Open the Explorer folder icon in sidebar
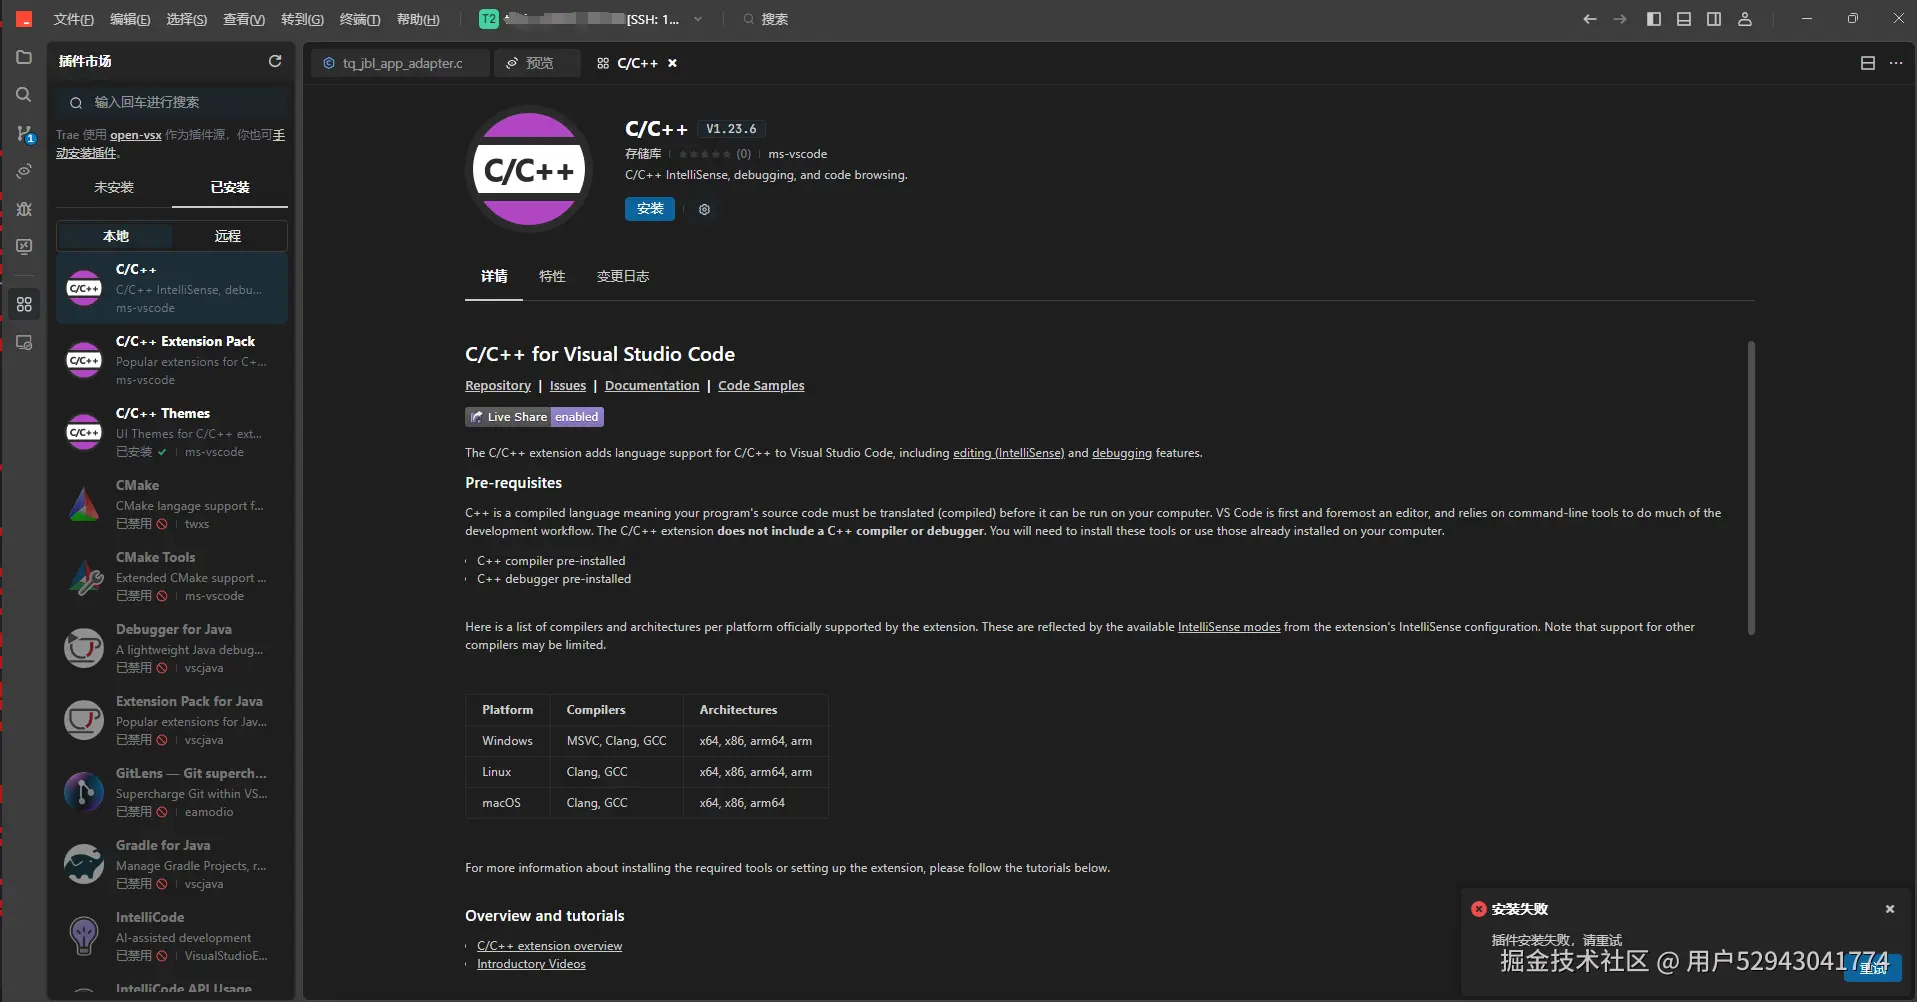This screenshot has height=1002, width=1917. (24, 58)
